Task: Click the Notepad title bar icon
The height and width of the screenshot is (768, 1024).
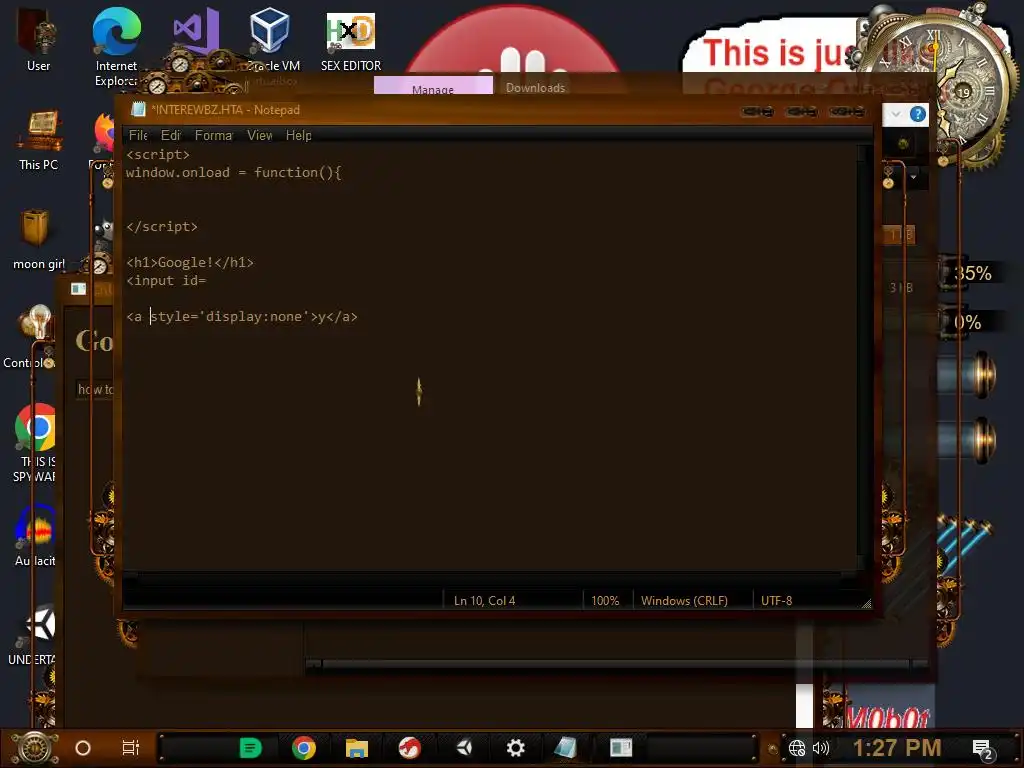Action: [x=138, y=110]
